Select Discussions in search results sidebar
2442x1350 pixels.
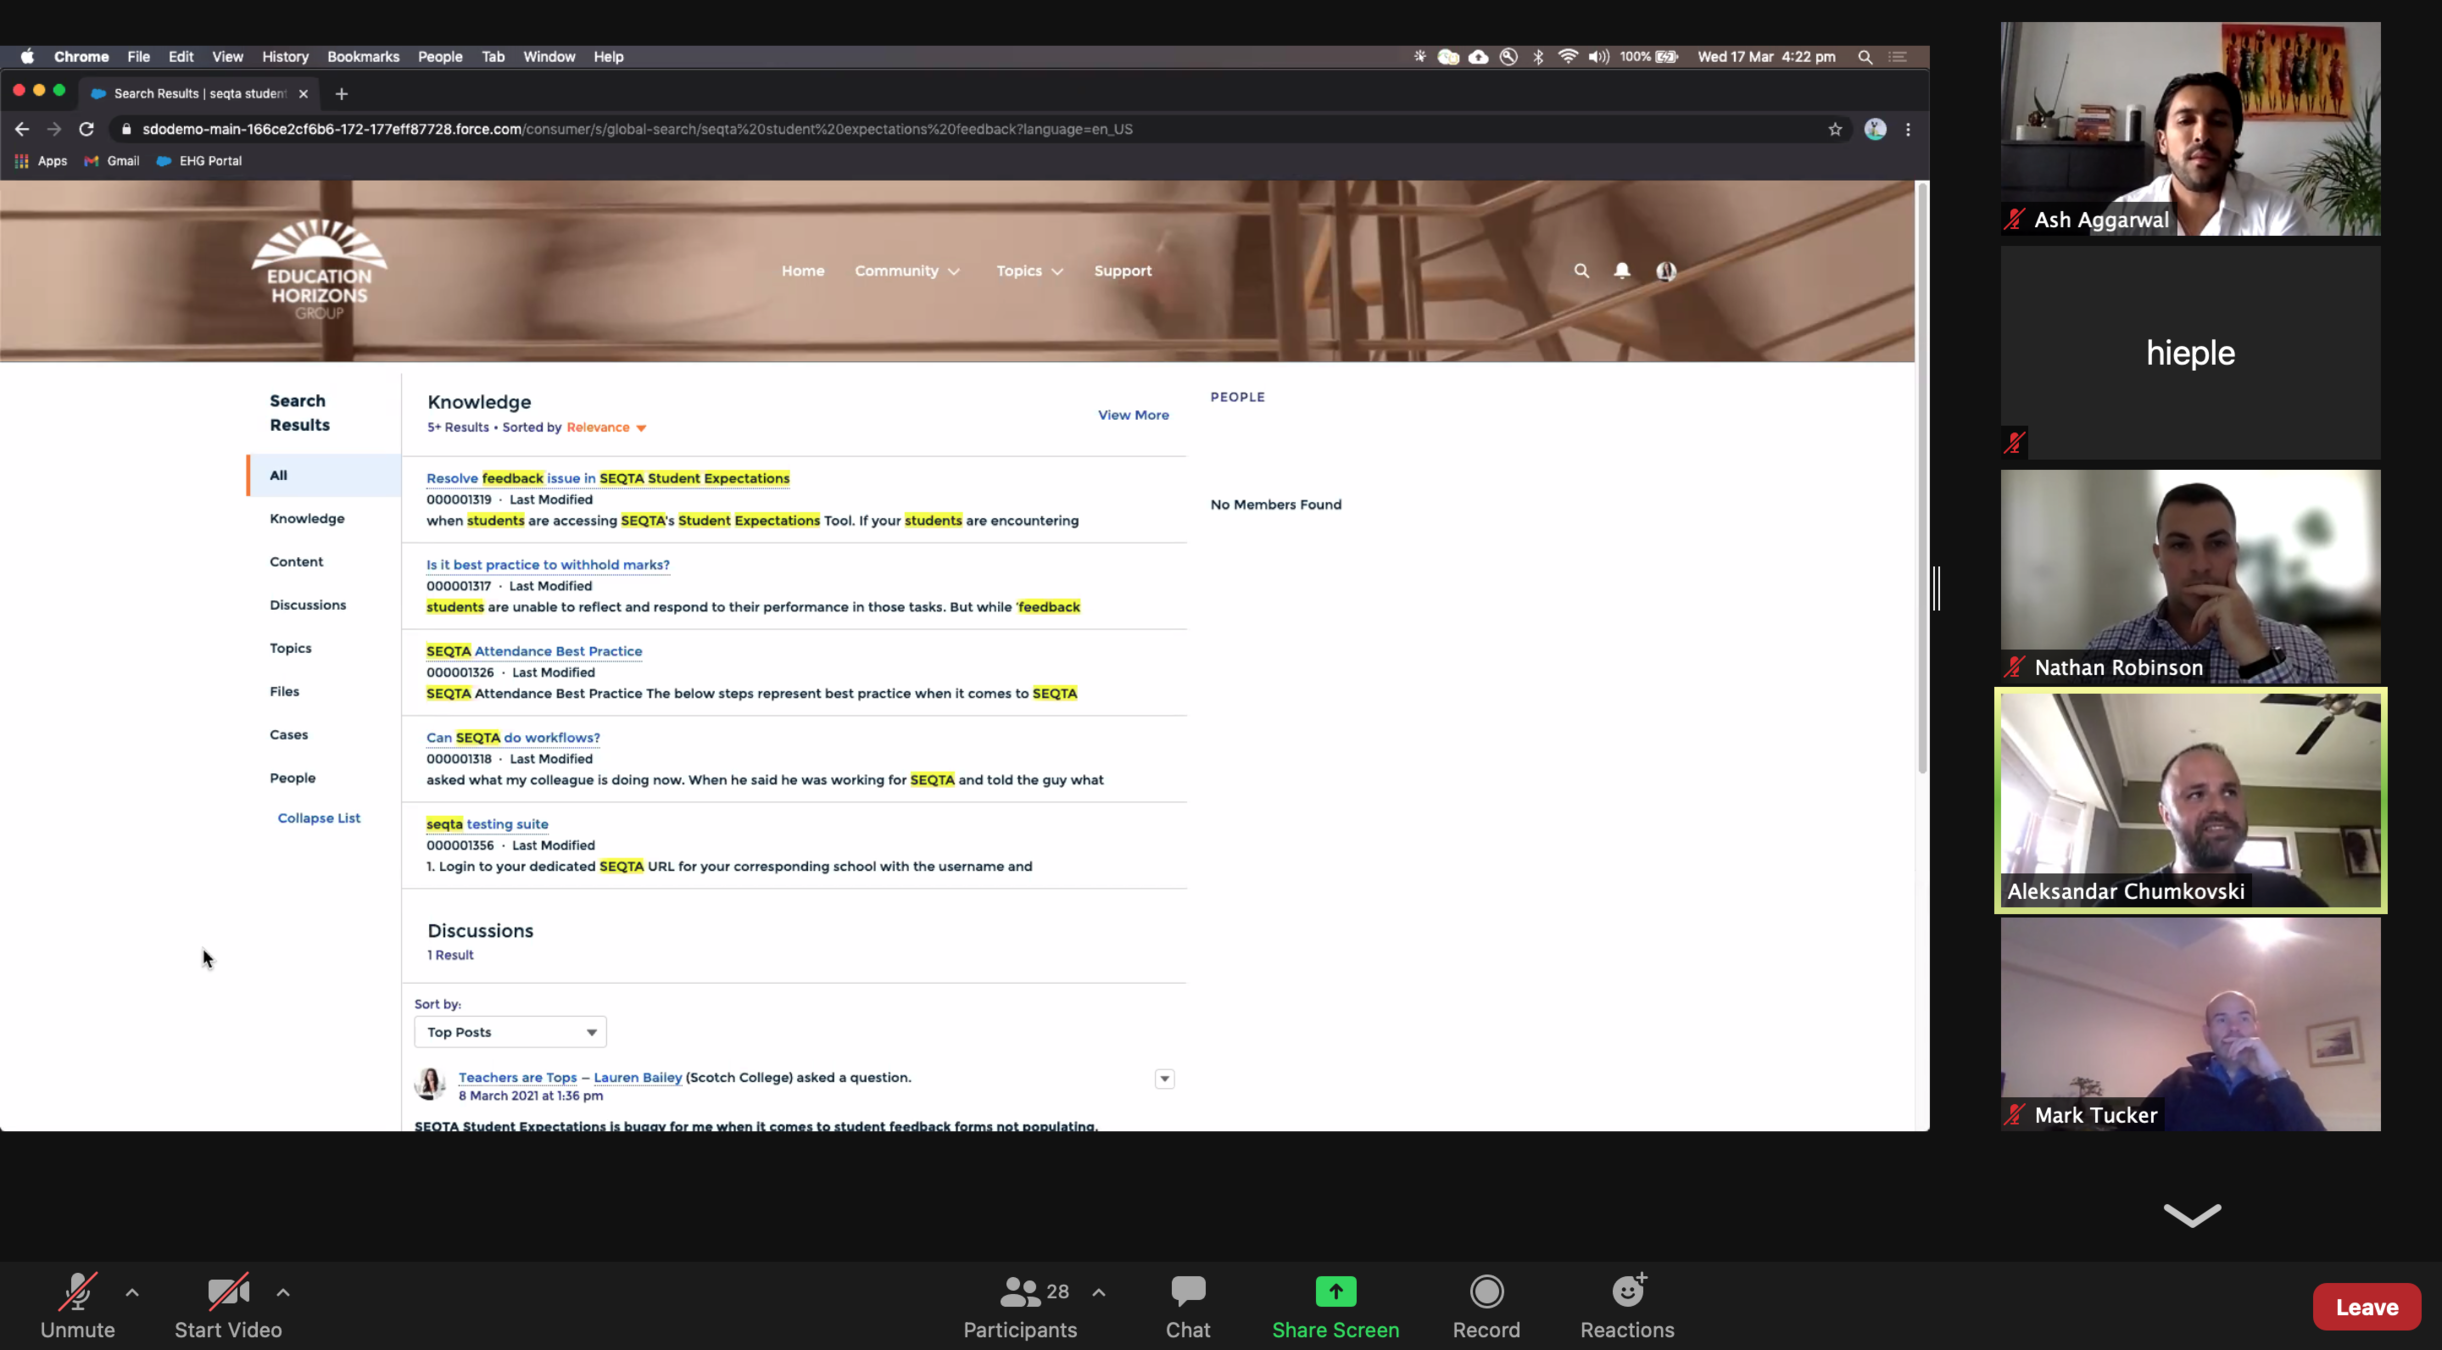pos(307,605)
